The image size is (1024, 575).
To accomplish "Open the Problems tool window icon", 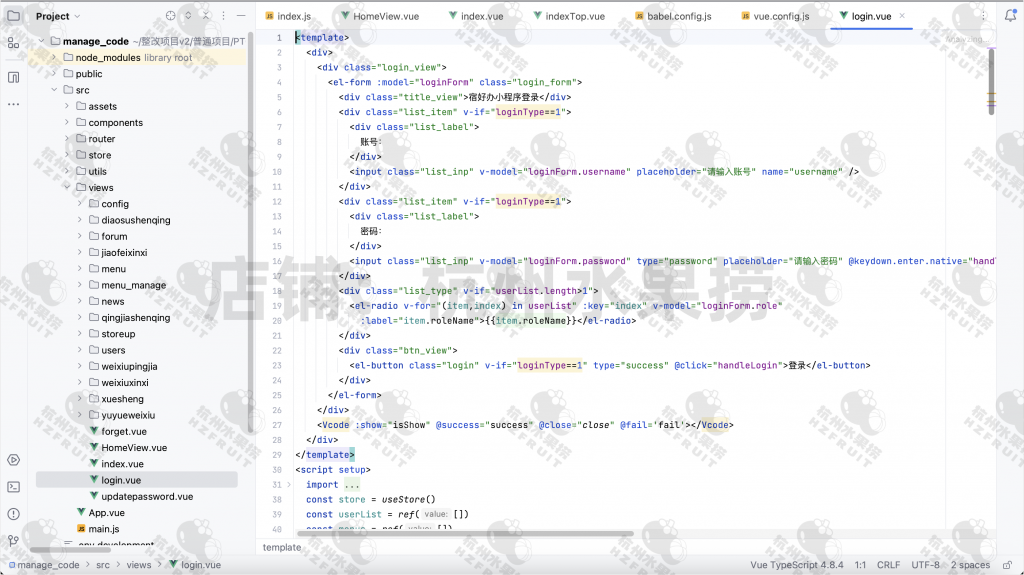I will click(x=13, y=513).
